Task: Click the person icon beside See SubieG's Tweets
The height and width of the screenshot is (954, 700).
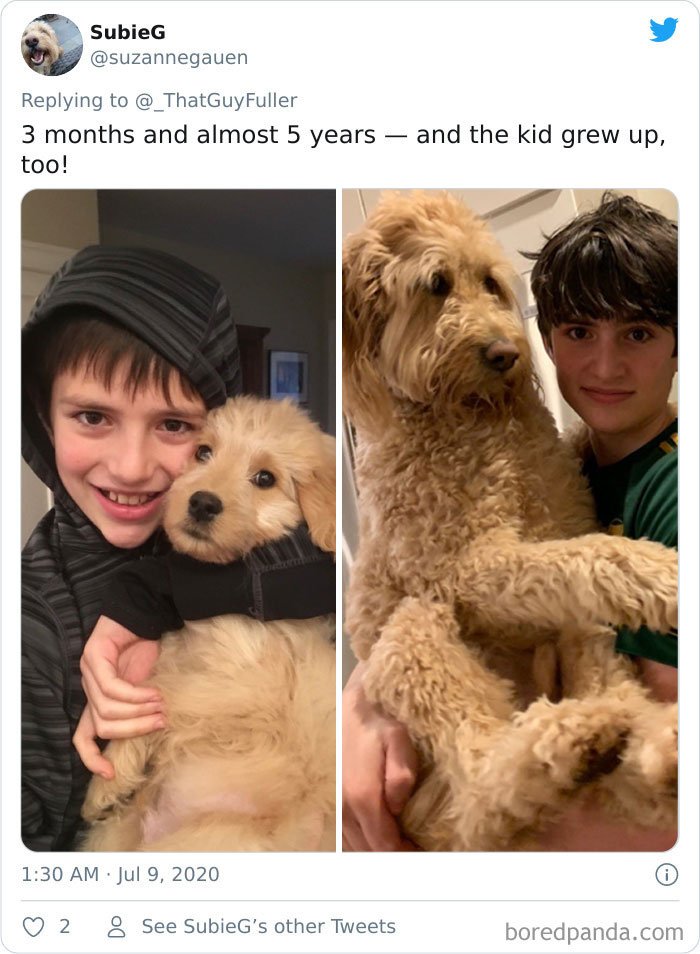Action: tap(116, 927)
